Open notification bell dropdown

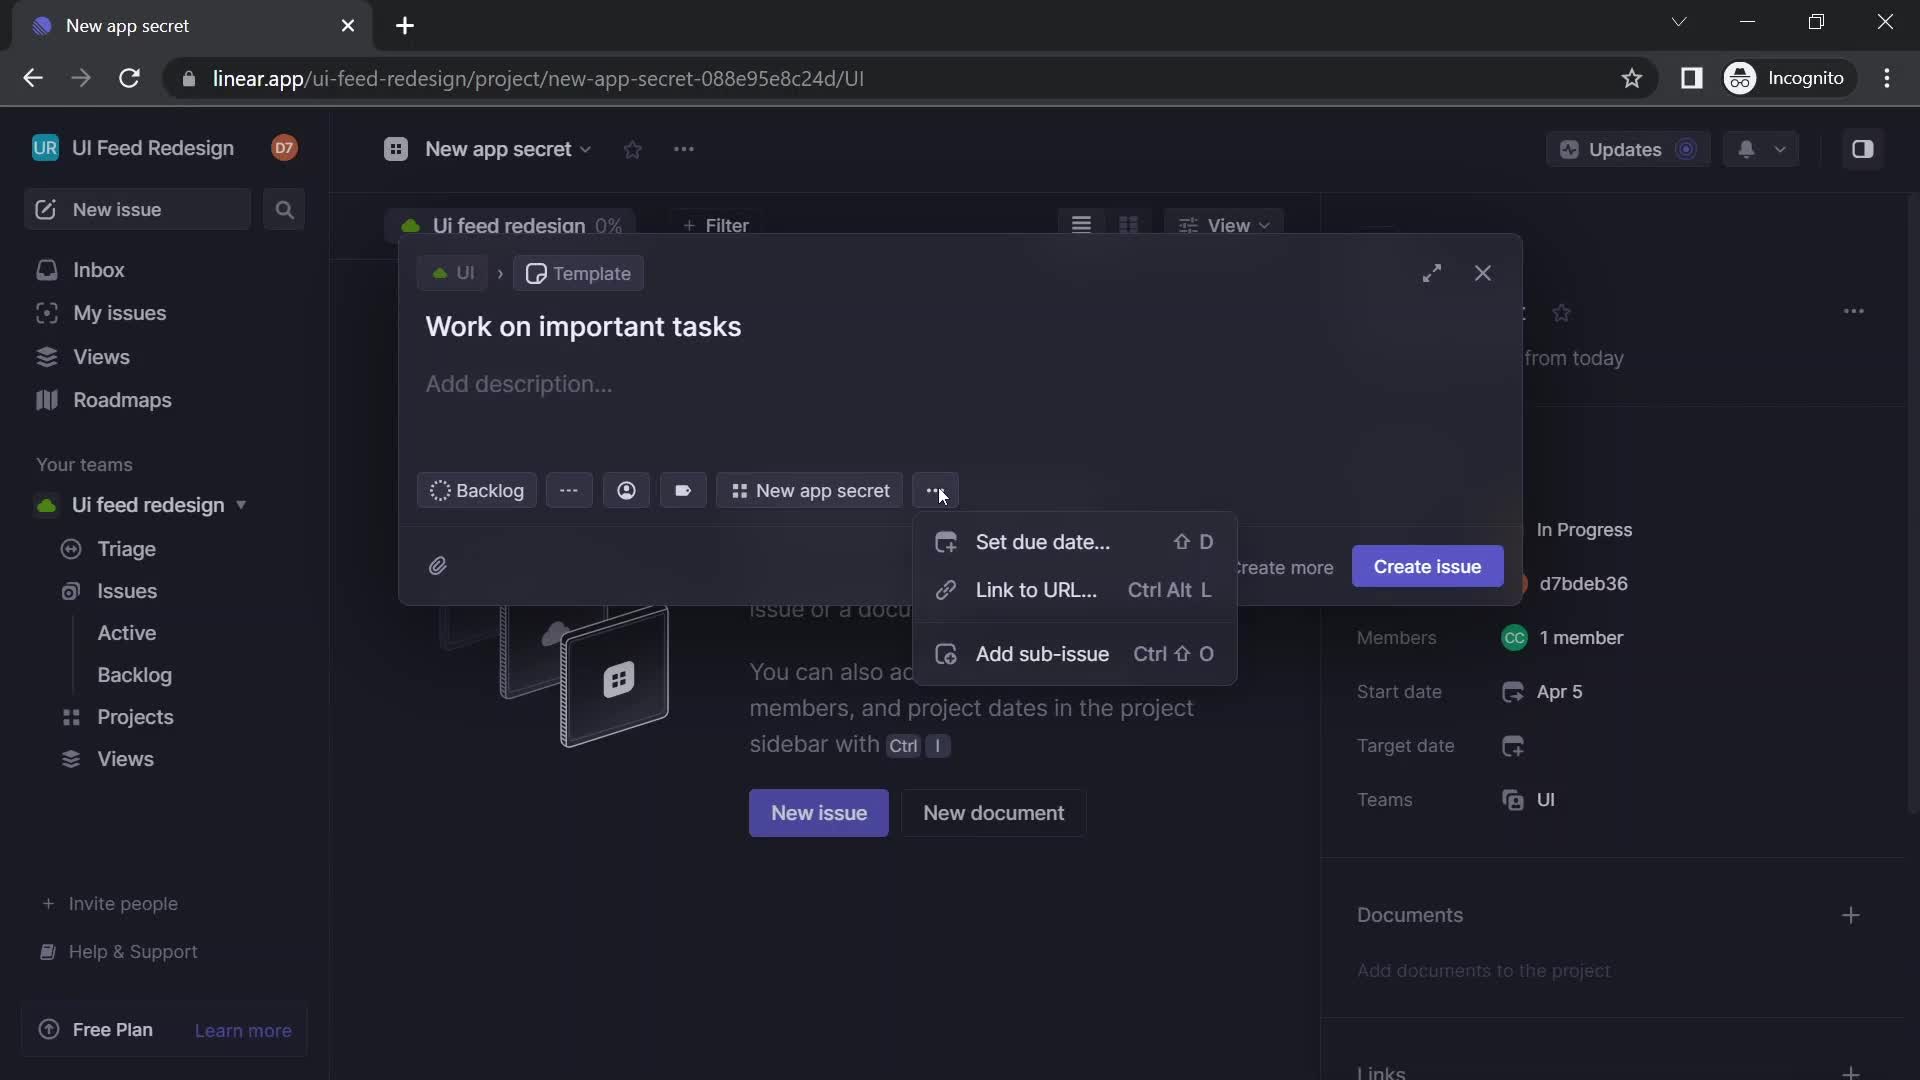(1761, 149)
